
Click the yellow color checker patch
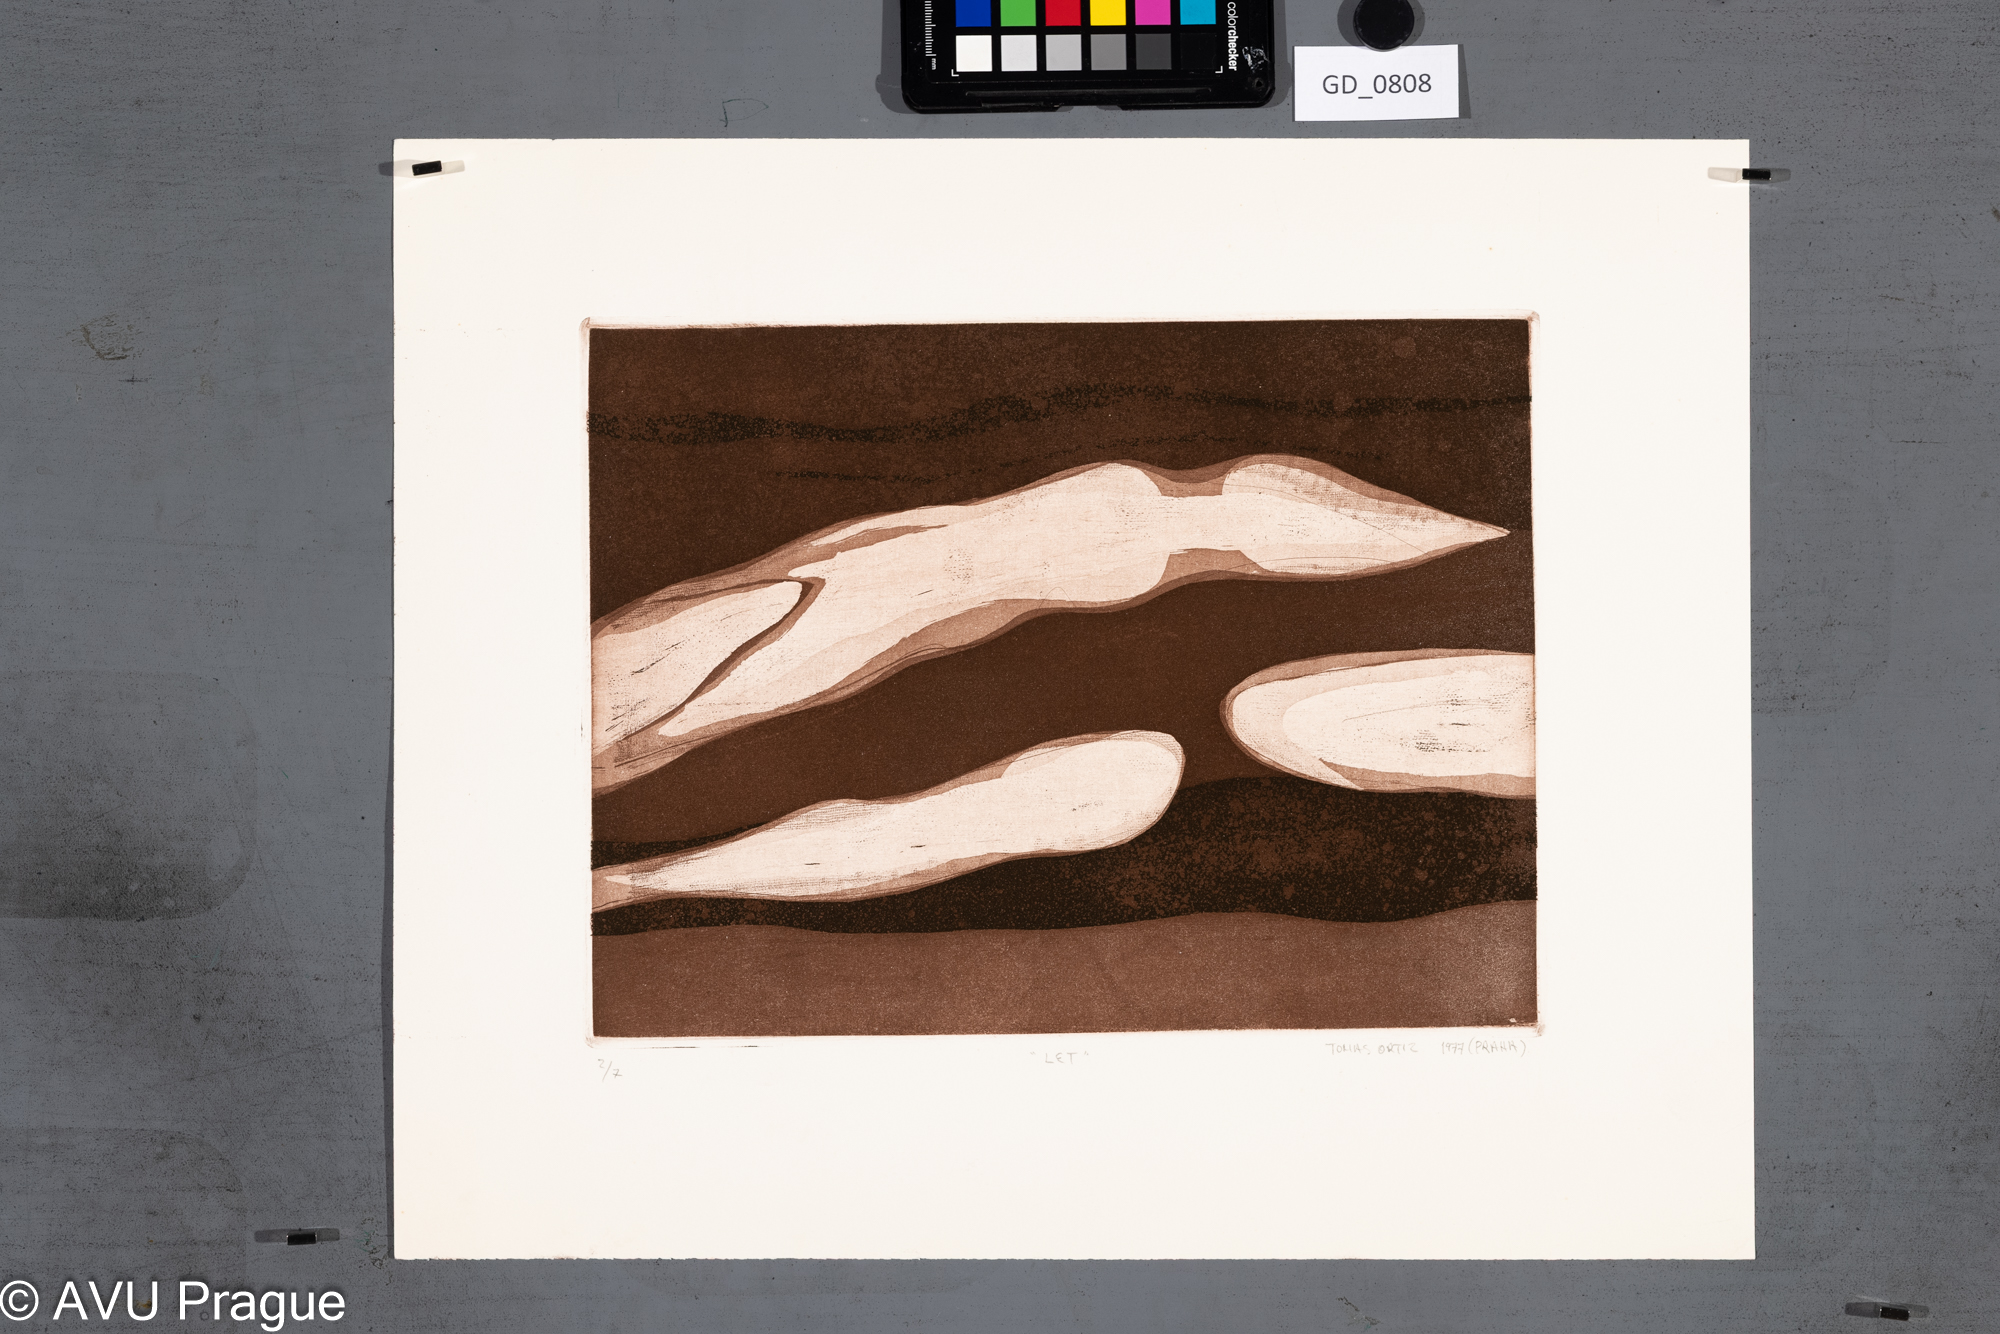(x=1107, y=12)
